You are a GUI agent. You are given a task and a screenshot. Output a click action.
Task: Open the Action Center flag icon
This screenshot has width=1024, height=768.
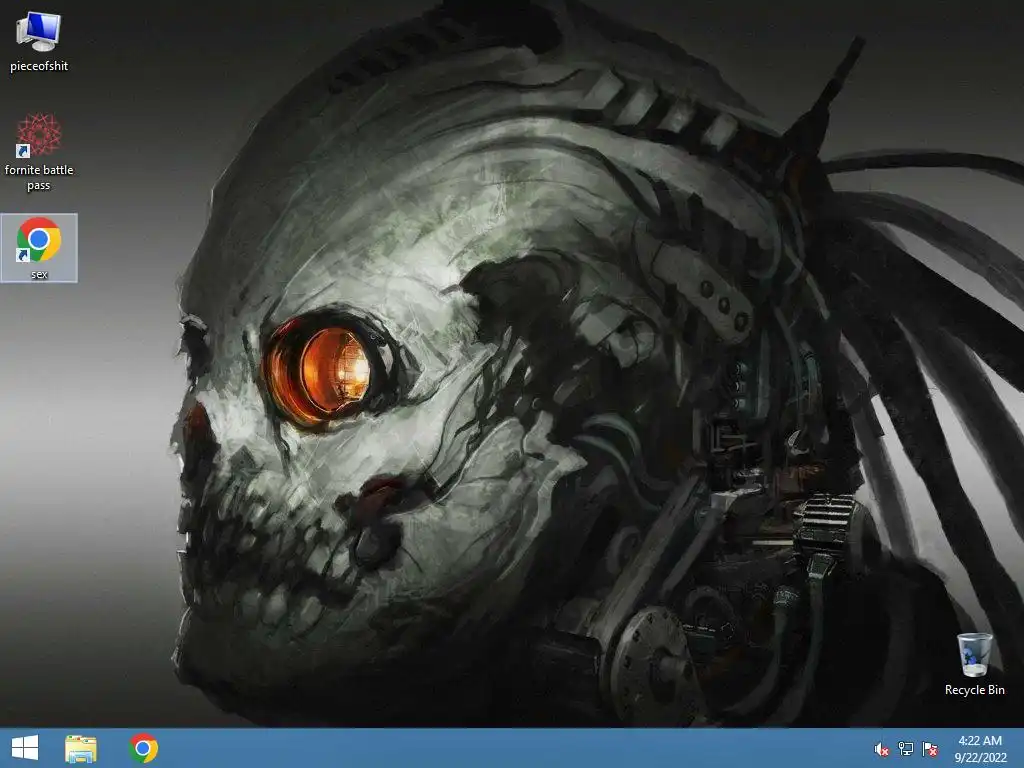[930, 749]
